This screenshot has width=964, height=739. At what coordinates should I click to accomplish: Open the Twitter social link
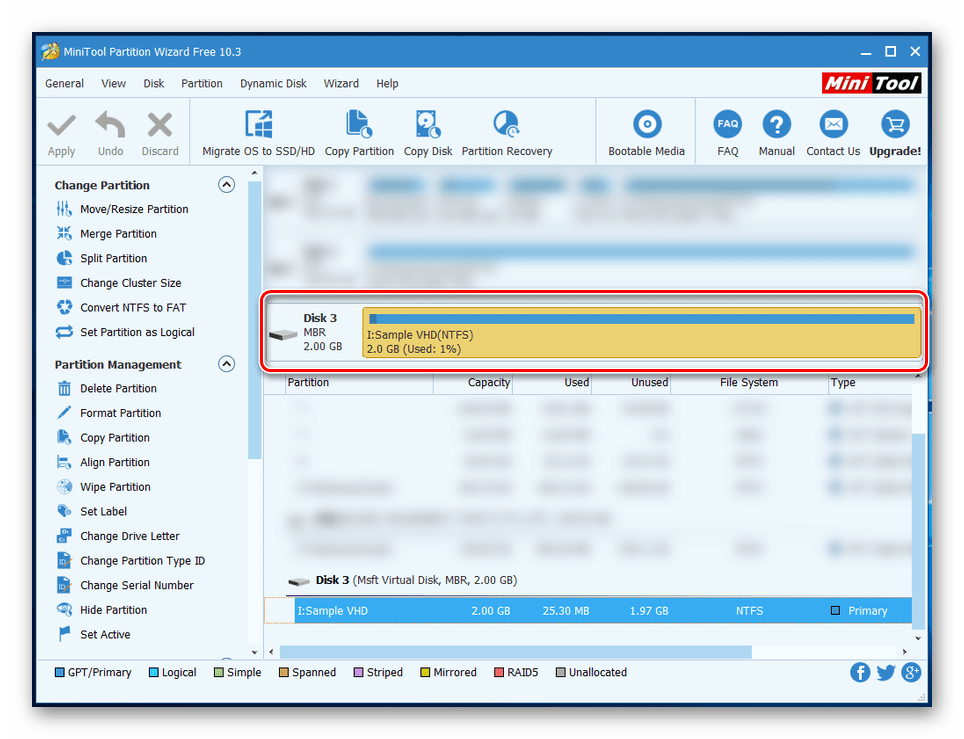(886, 673)
